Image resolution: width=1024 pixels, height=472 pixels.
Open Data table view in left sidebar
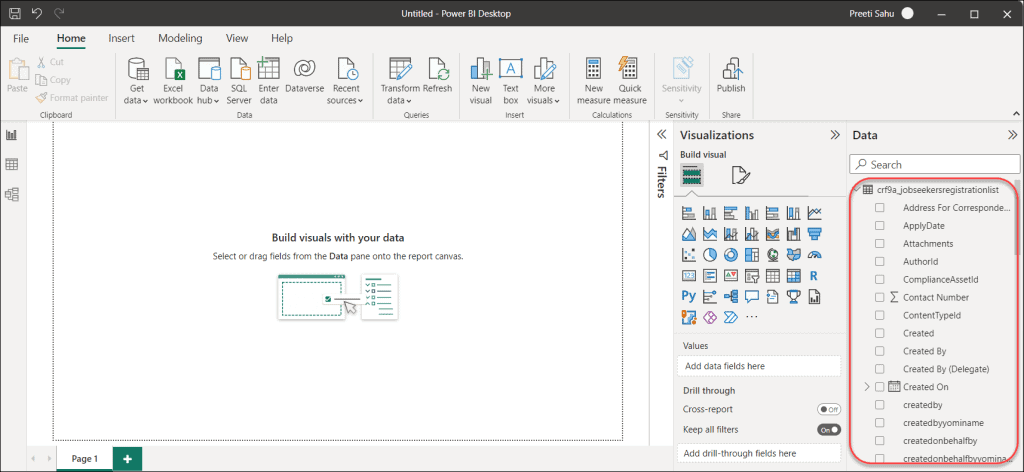point(11,165)
